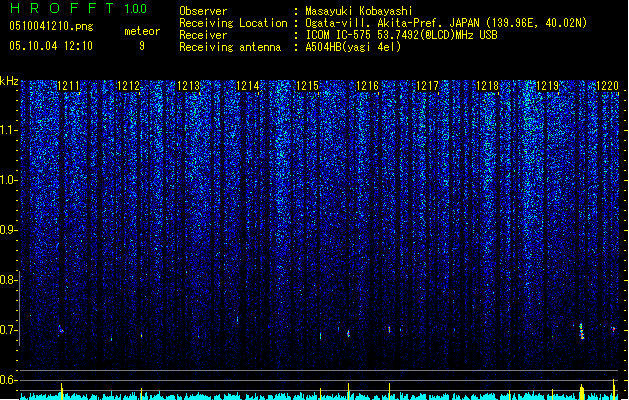629x400 pixels.
Task: Click the 1218 time marker
Action: (487, 85)
